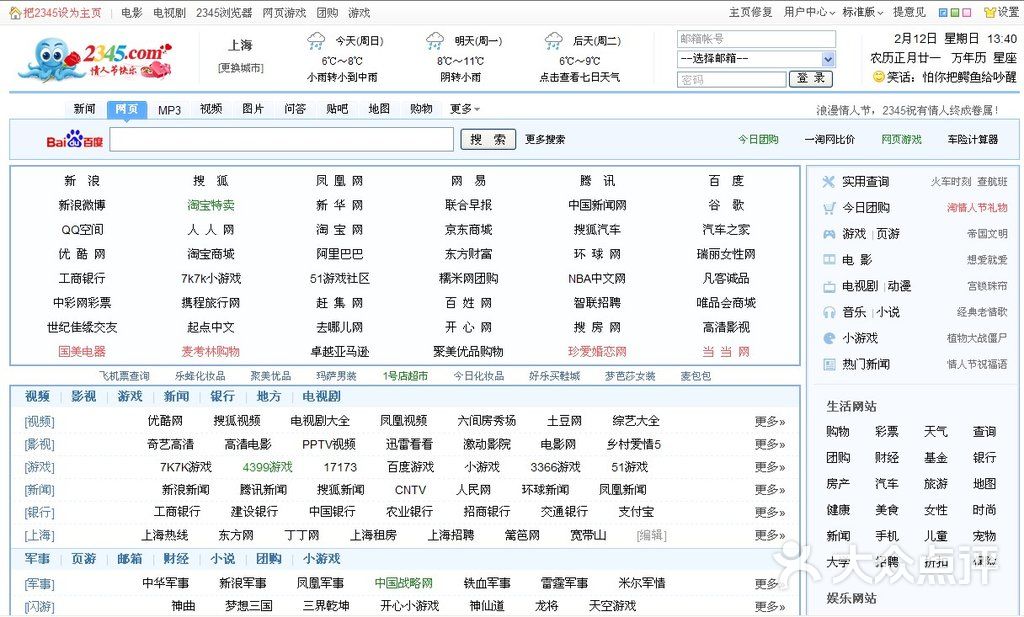
Task: Click the Baidu logo beside search box
Action: pyautogui.click(x=74, y=139)
